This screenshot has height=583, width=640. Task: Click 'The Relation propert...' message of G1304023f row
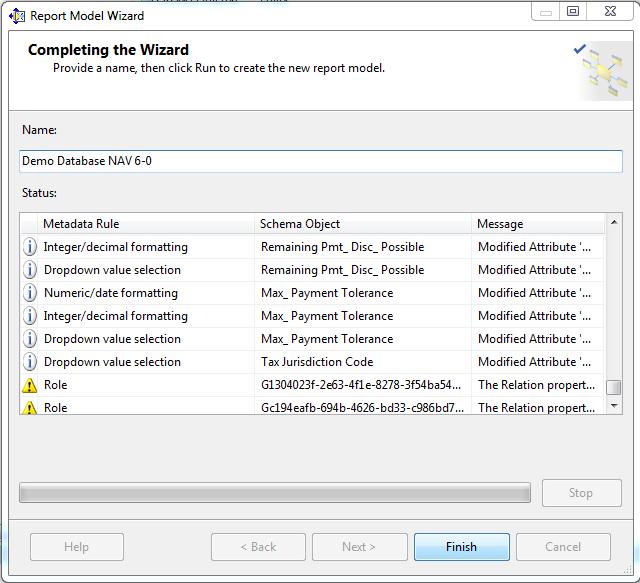tap(536, 385)
